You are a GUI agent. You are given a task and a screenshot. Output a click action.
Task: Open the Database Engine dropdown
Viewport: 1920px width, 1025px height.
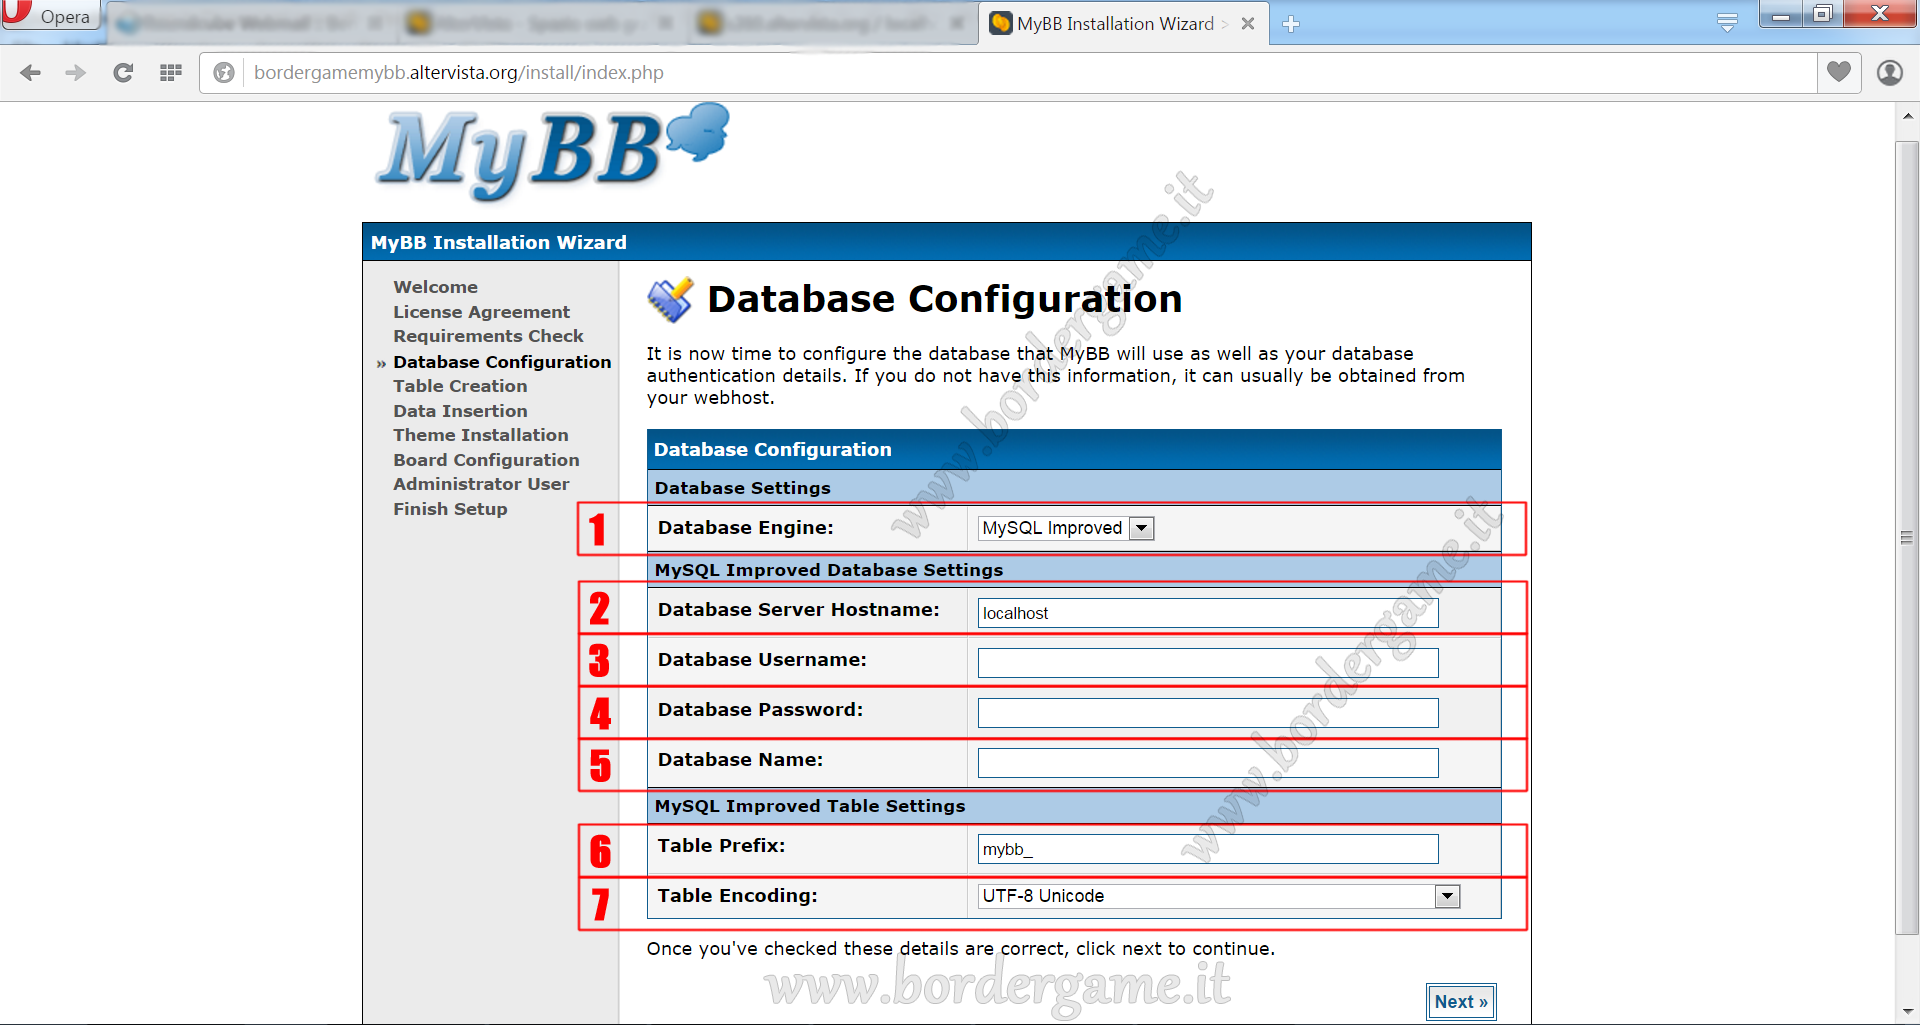coord(1066,528)
